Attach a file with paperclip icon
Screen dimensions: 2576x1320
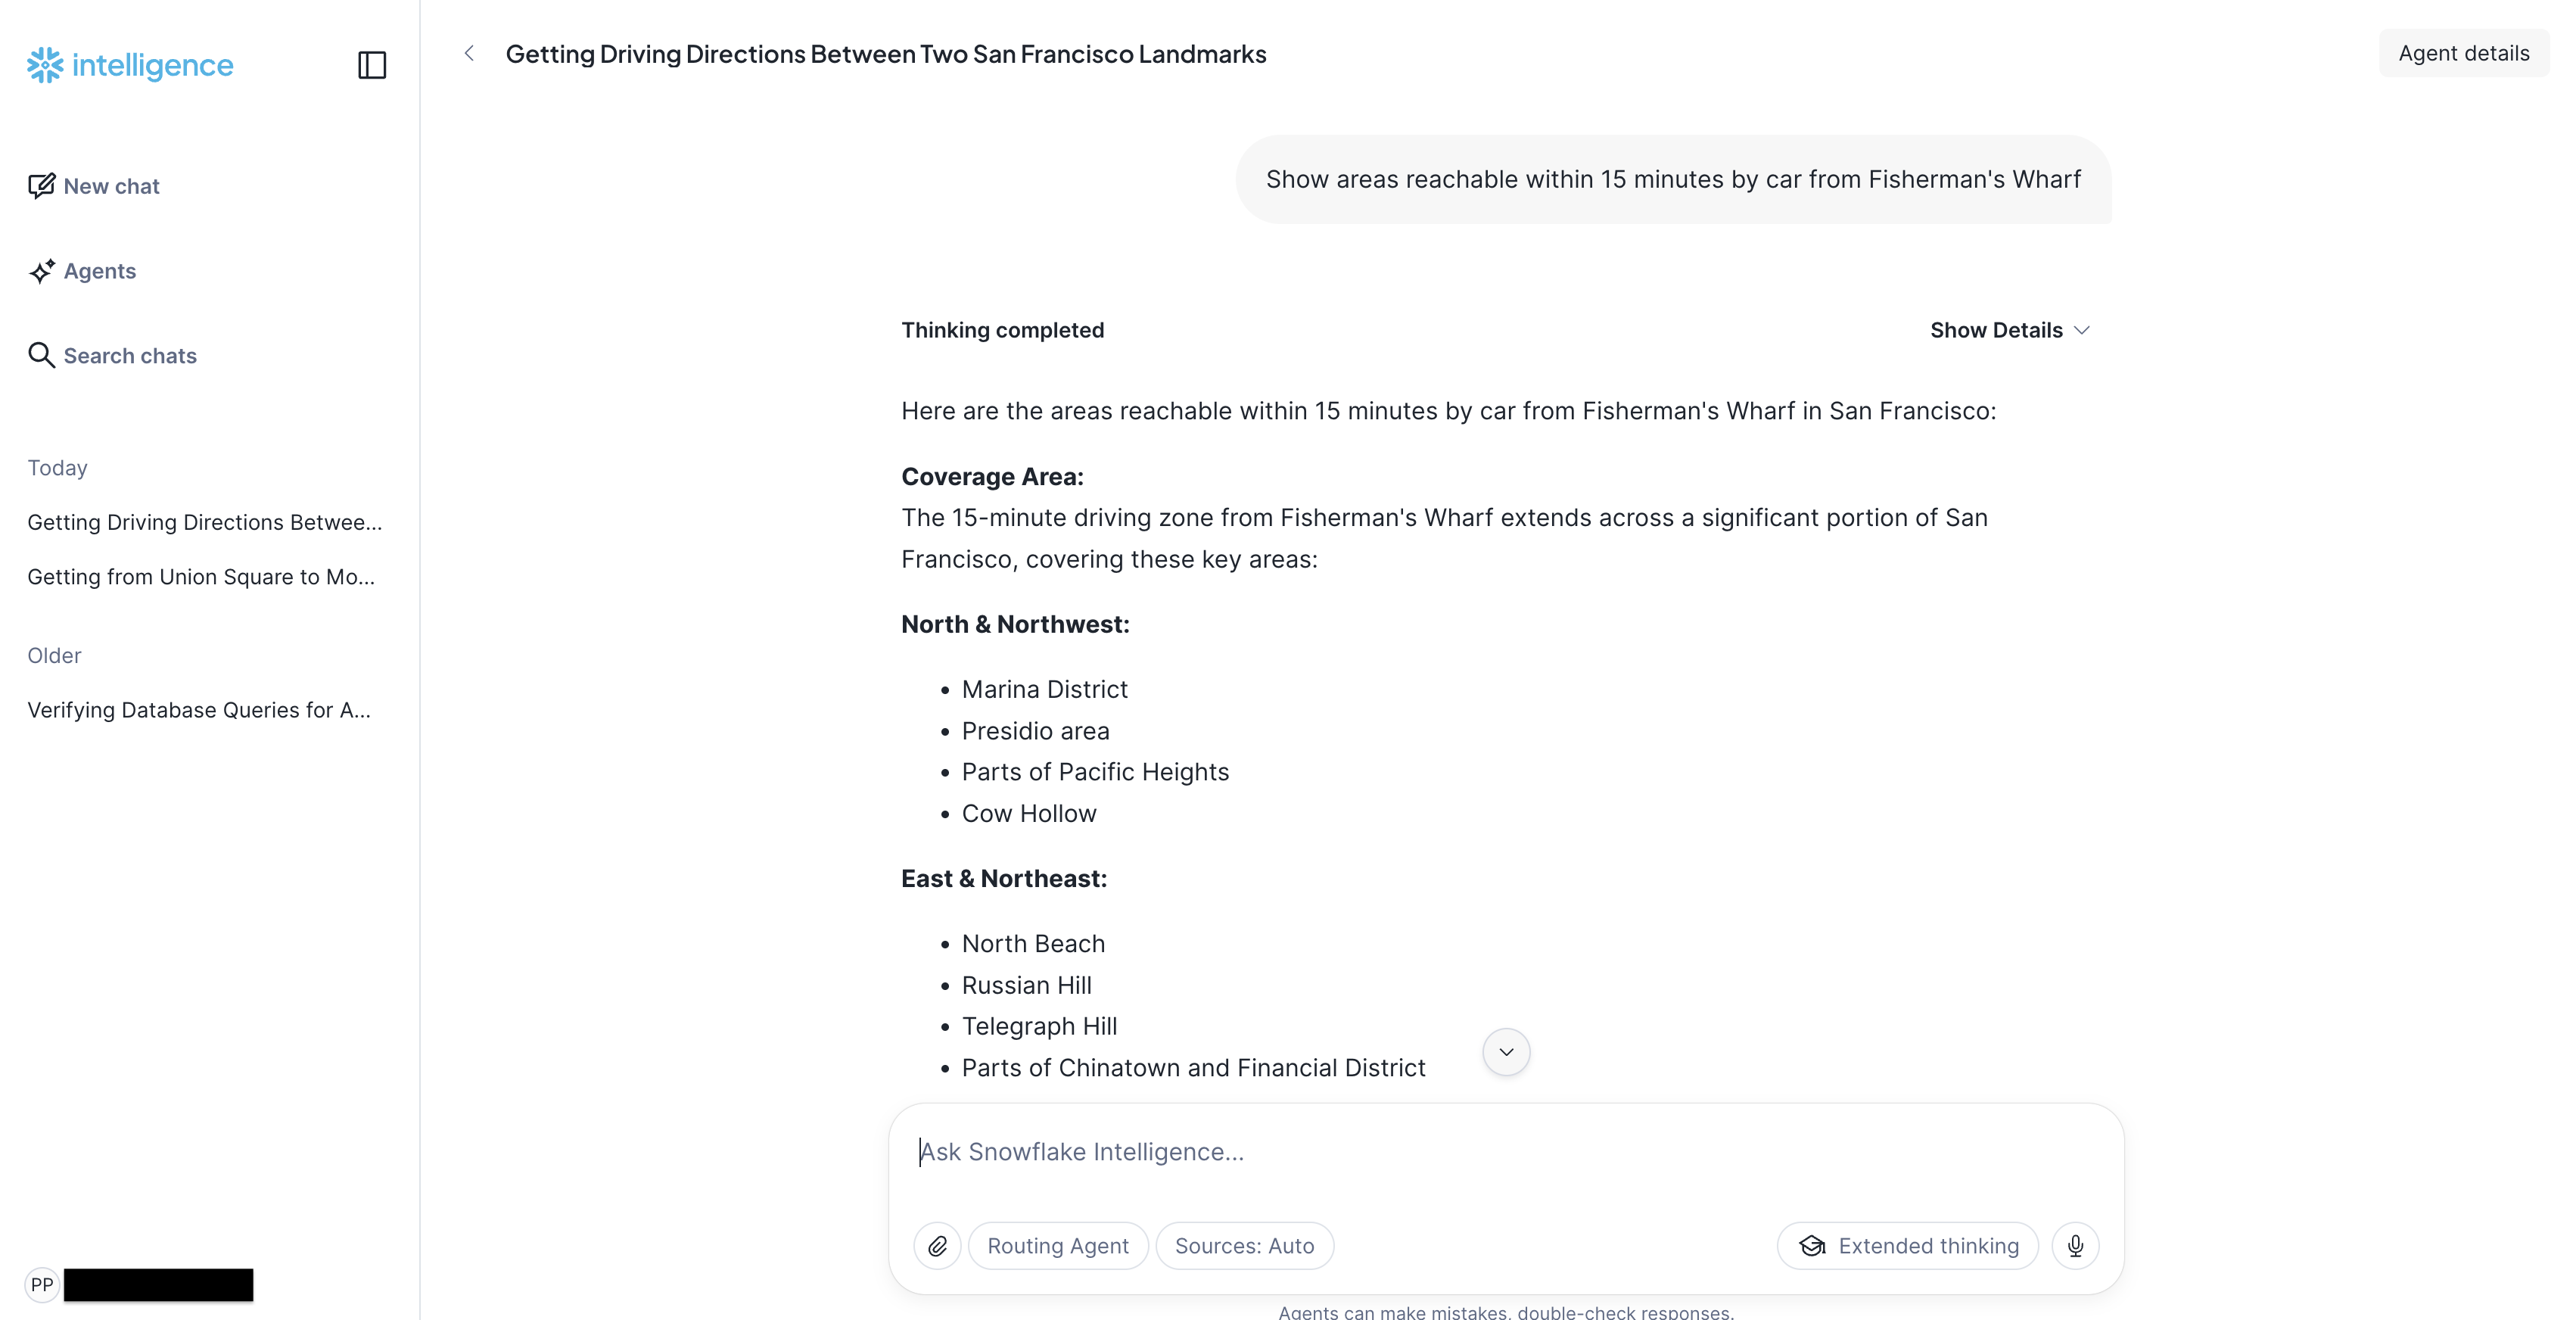937,1246
